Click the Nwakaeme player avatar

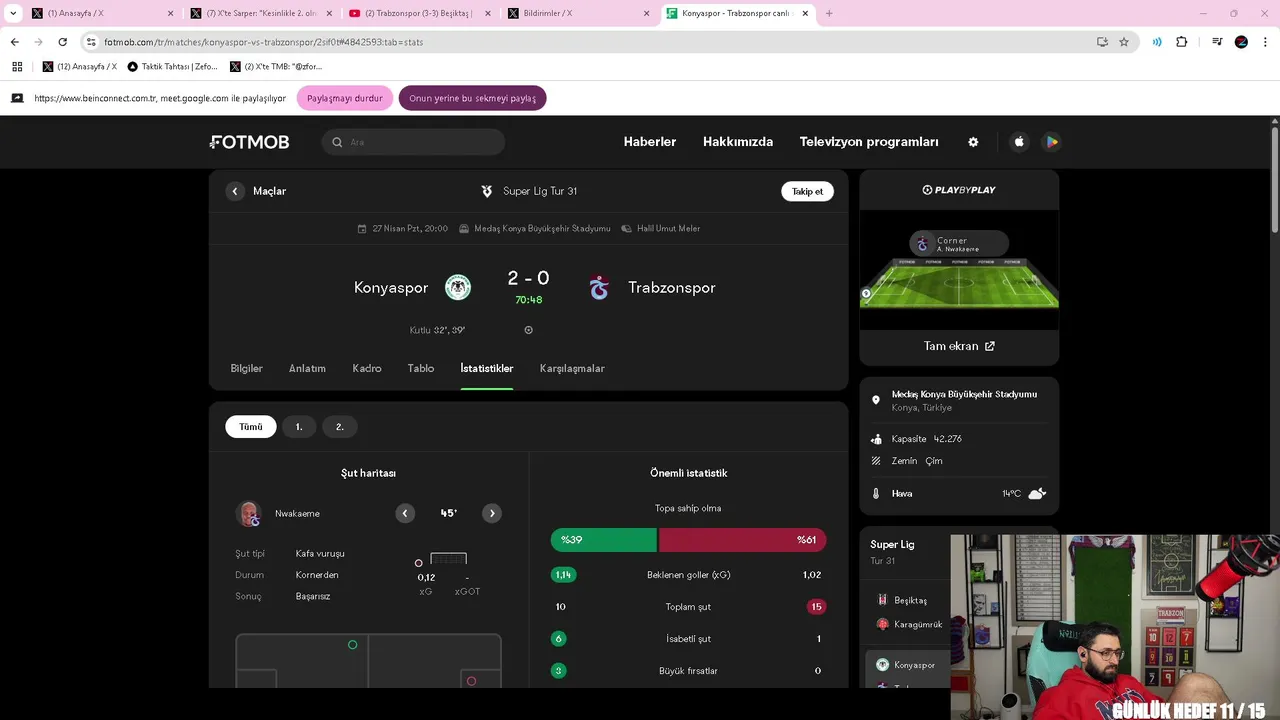[x=249, y=514]
